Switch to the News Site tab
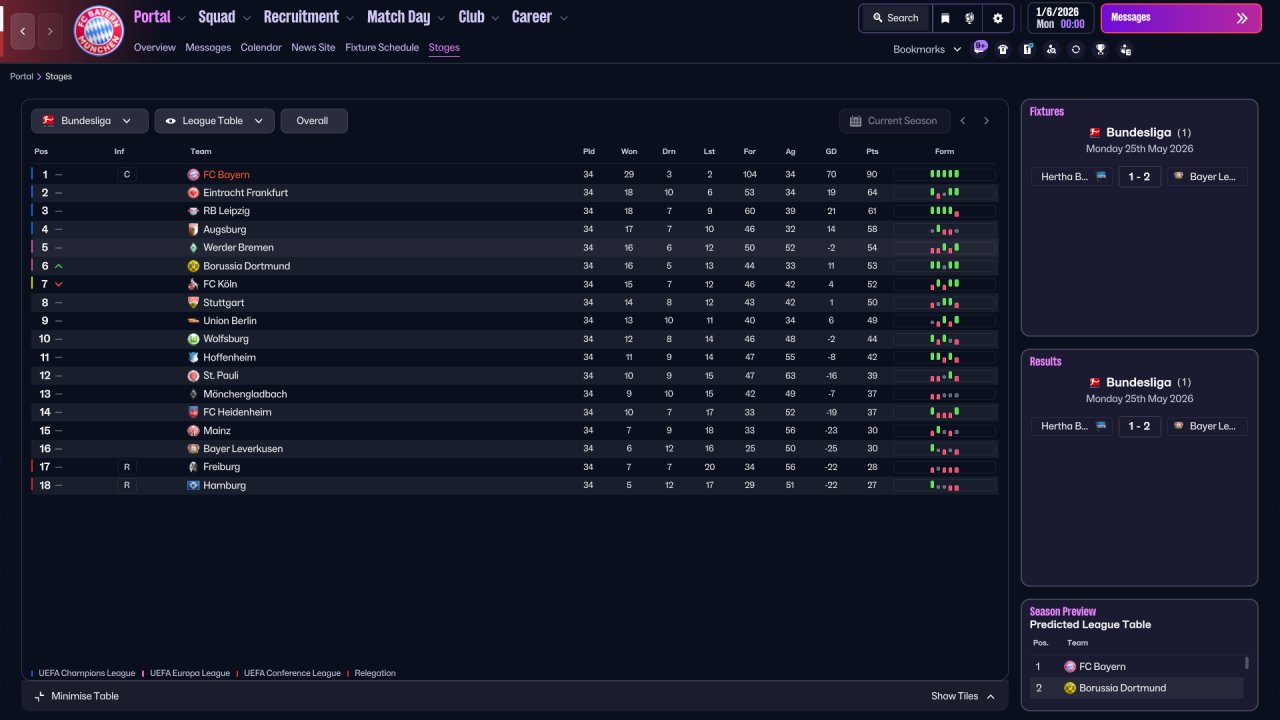Image resolution: width=1280 pixels, height=720 pixels. click(x=313, y=47)
